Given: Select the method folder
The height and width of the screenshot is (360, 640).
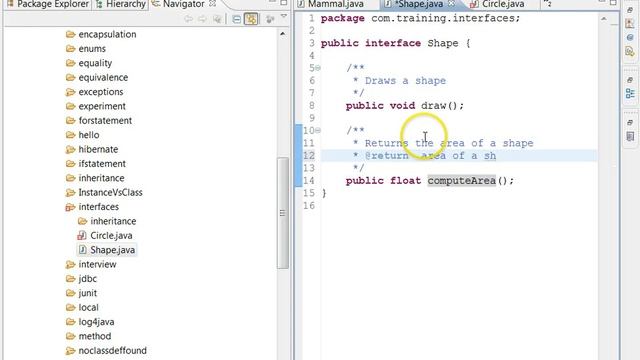Looking at the screenshot, I should (95, 336).
